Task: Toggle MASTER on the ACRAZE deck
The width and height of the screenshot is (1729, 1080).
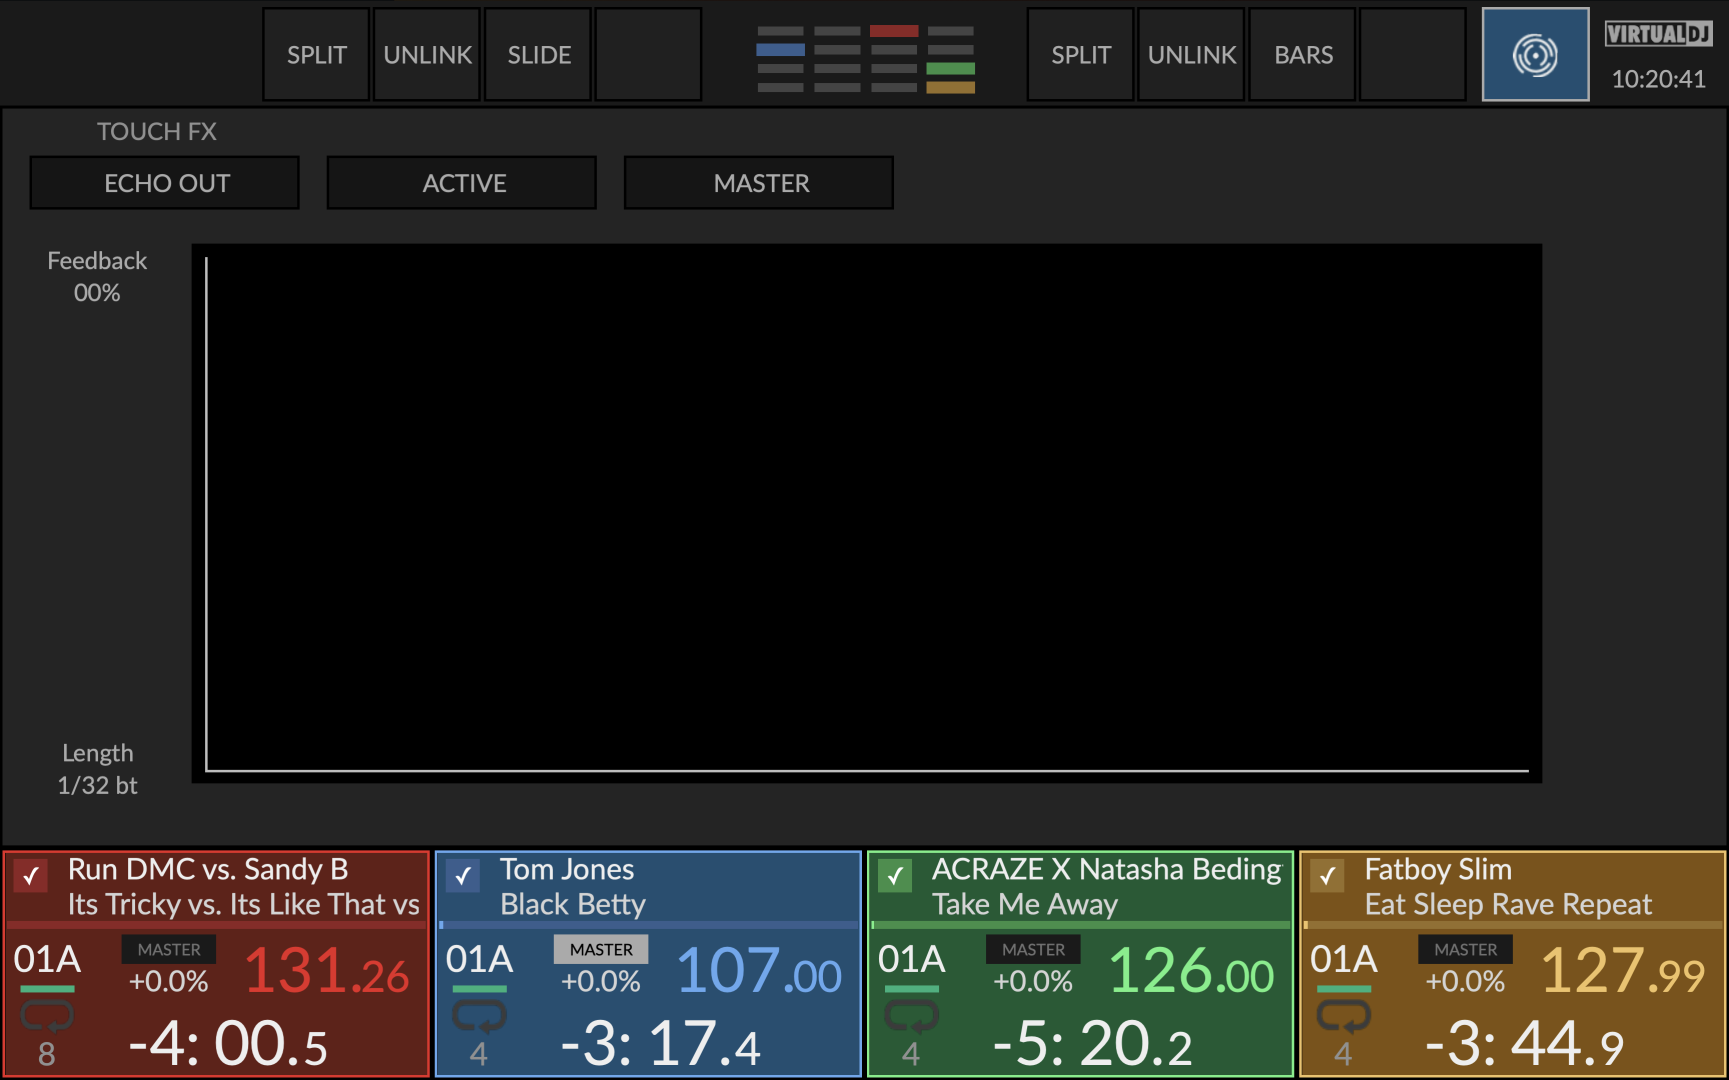Action: 1033,949
